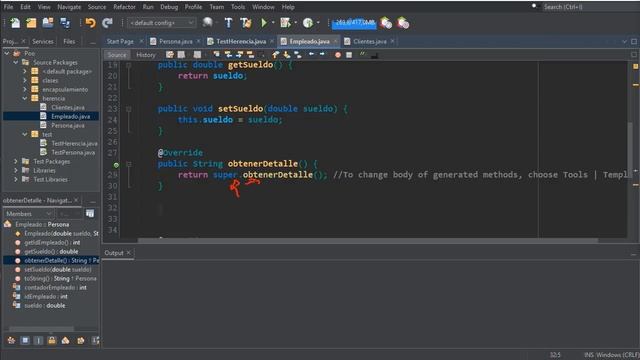Expand the Test Packages node

(16, 161)
